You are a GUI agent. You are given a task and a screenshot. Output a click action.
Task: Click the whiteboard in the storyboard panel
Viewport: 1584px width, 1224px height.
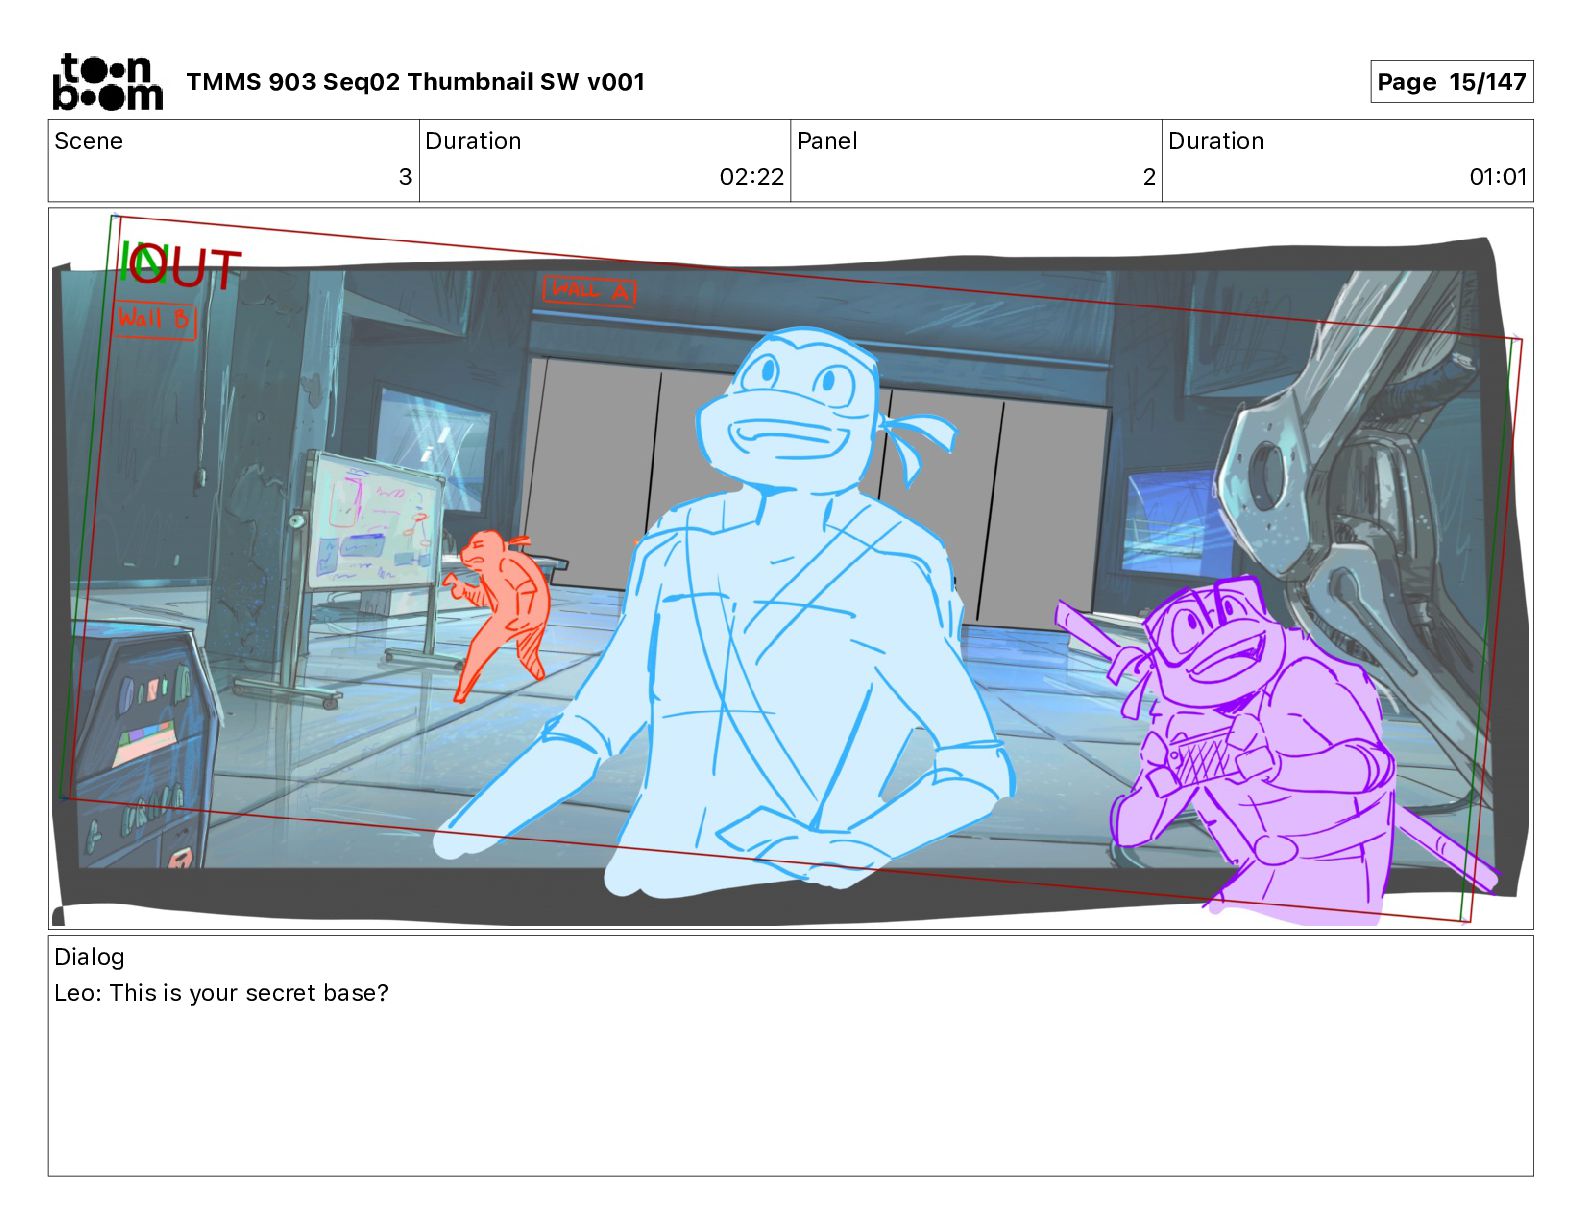click(374, 522)
